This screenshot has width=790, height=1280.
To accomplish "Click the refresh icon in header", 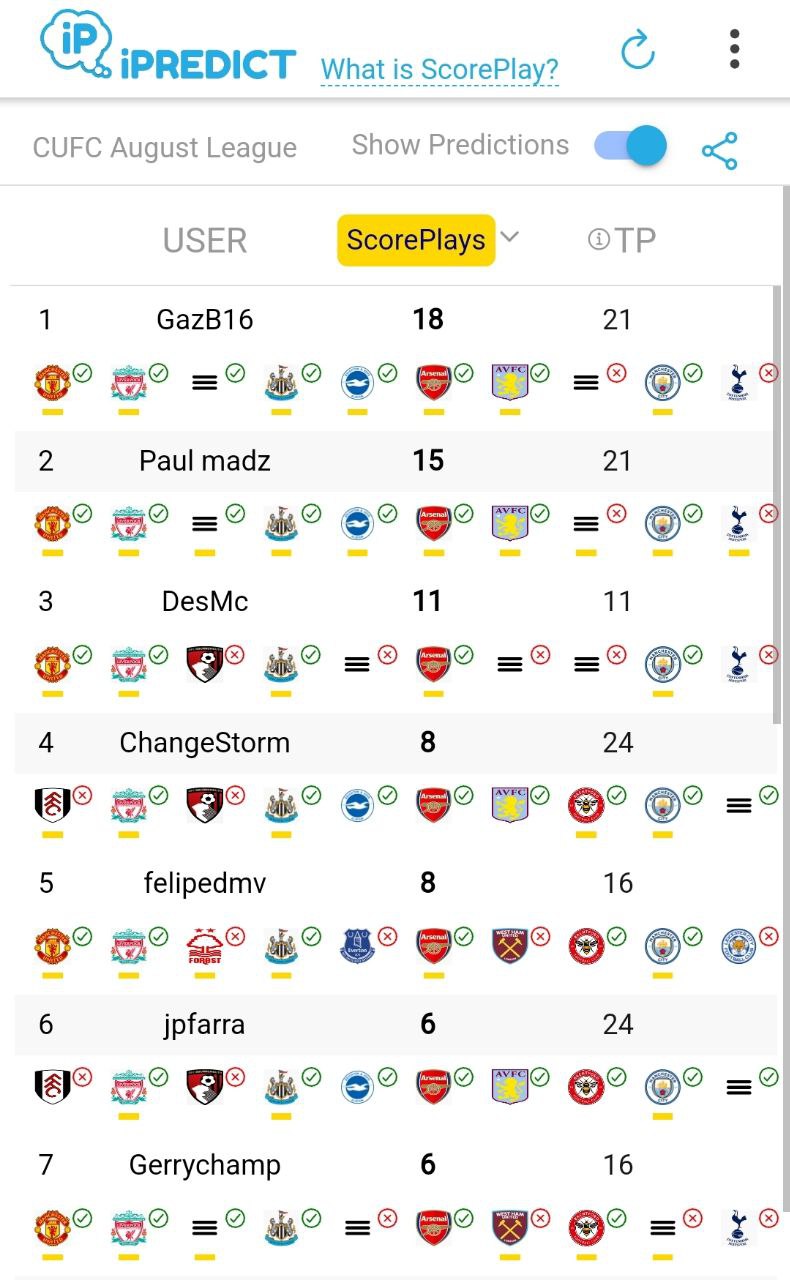I will [x=637, y=49].
